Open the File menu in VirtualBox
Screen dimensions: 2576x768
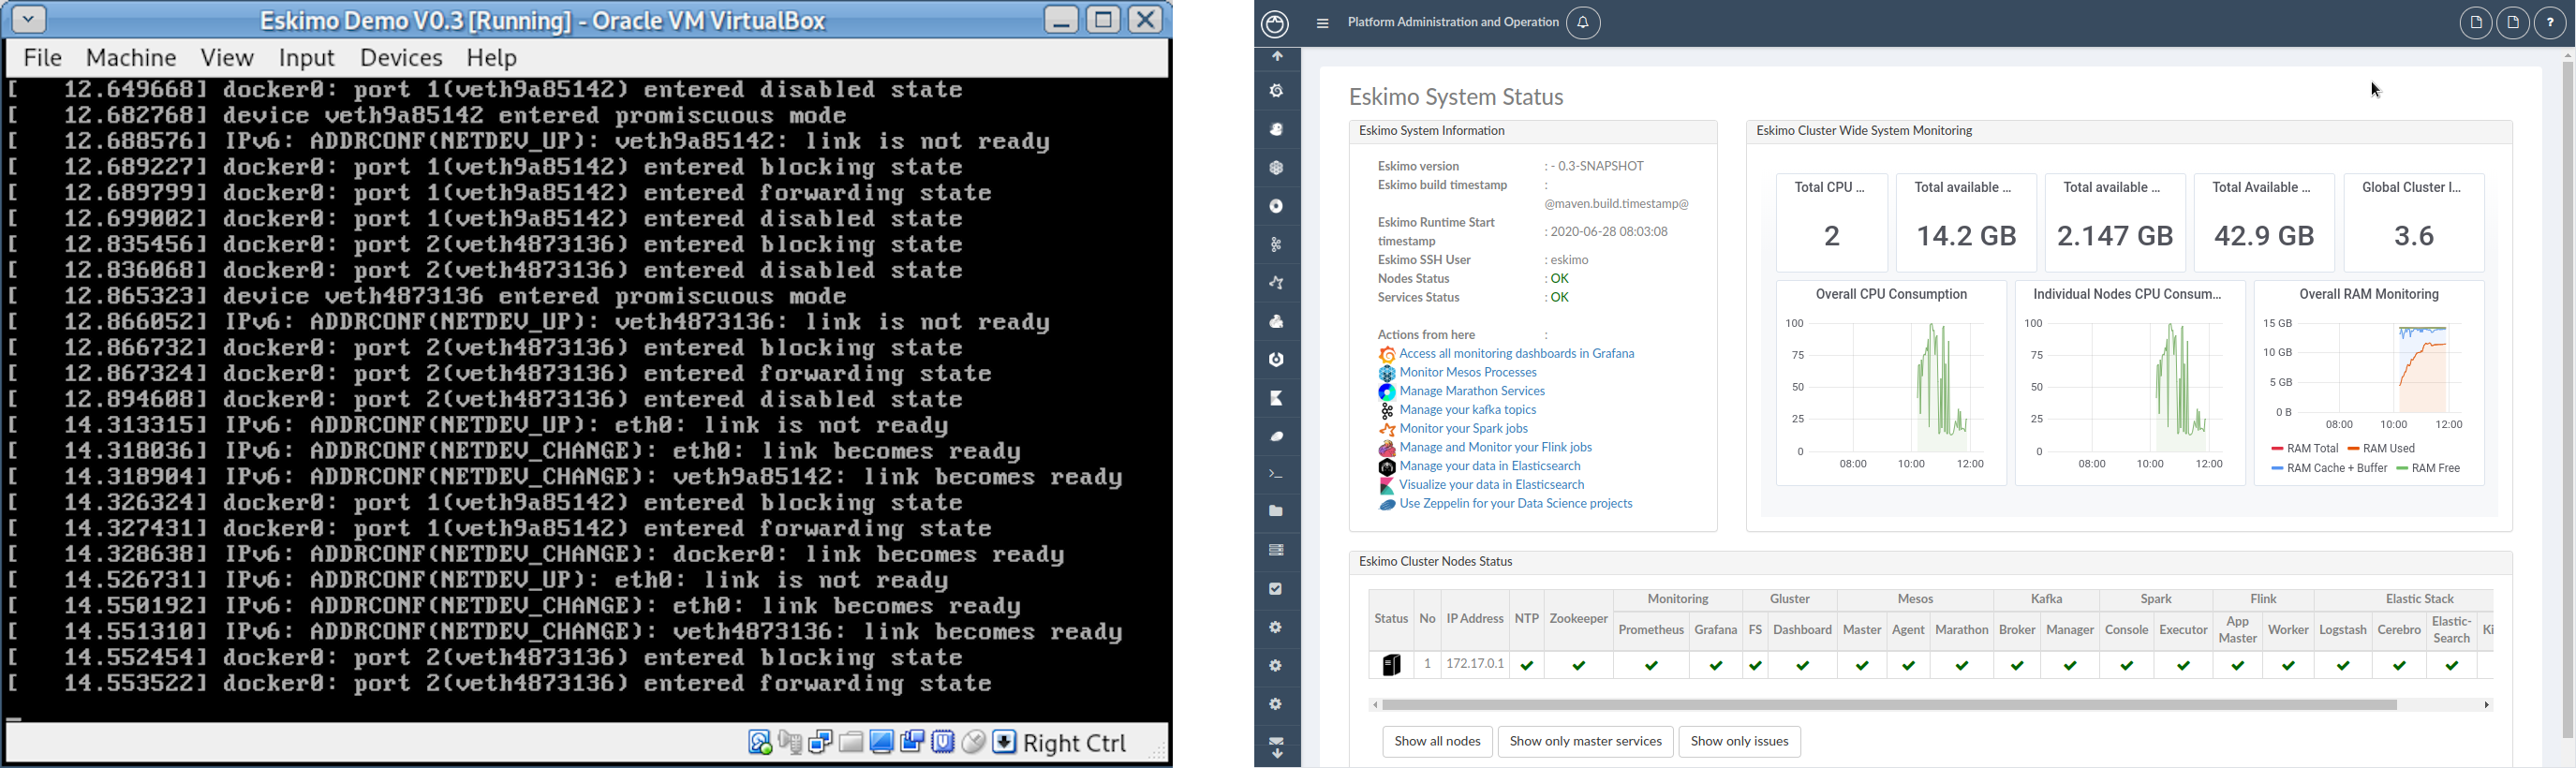click(x=43, y=58)
